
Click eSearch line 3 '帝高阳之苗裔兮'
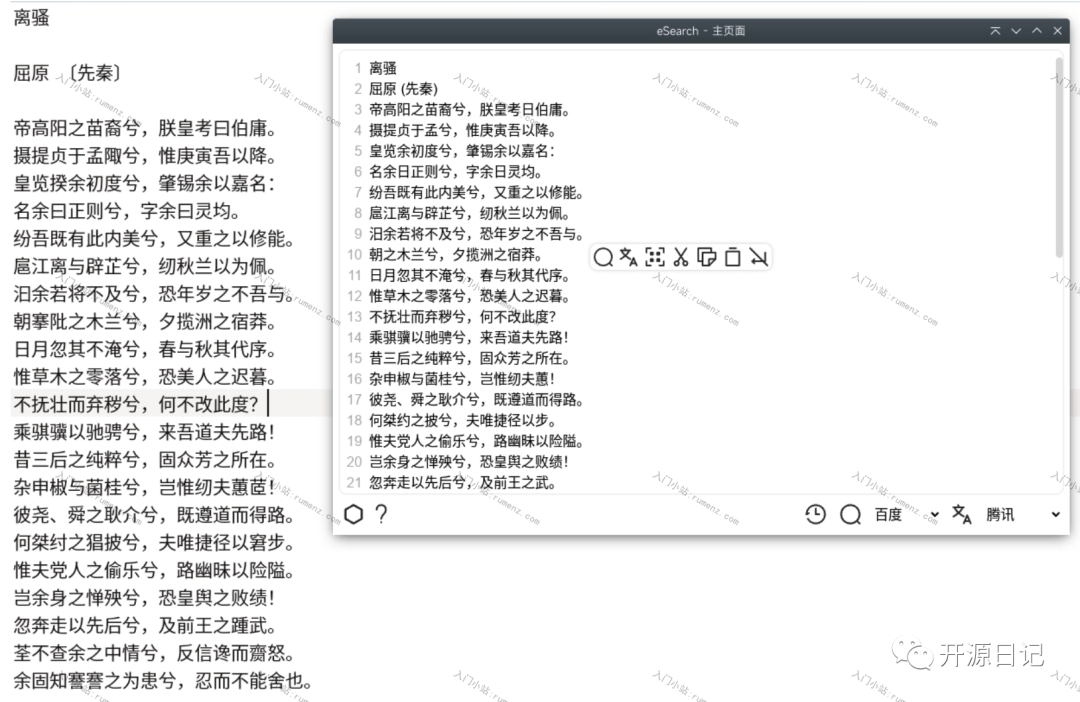pos(417,110)
